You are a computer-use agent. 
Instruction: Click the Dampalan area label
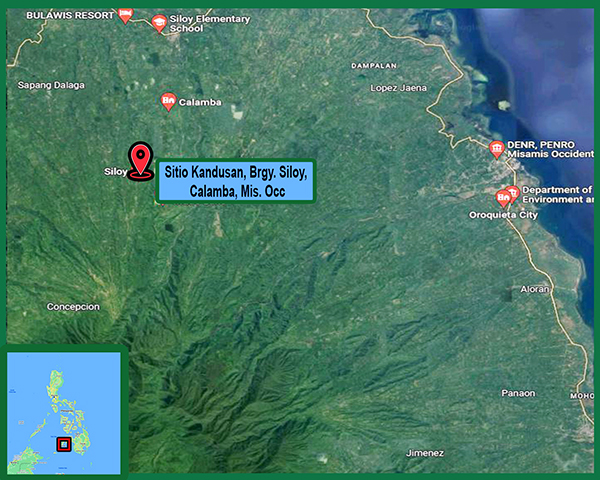(x=373, y=66)
